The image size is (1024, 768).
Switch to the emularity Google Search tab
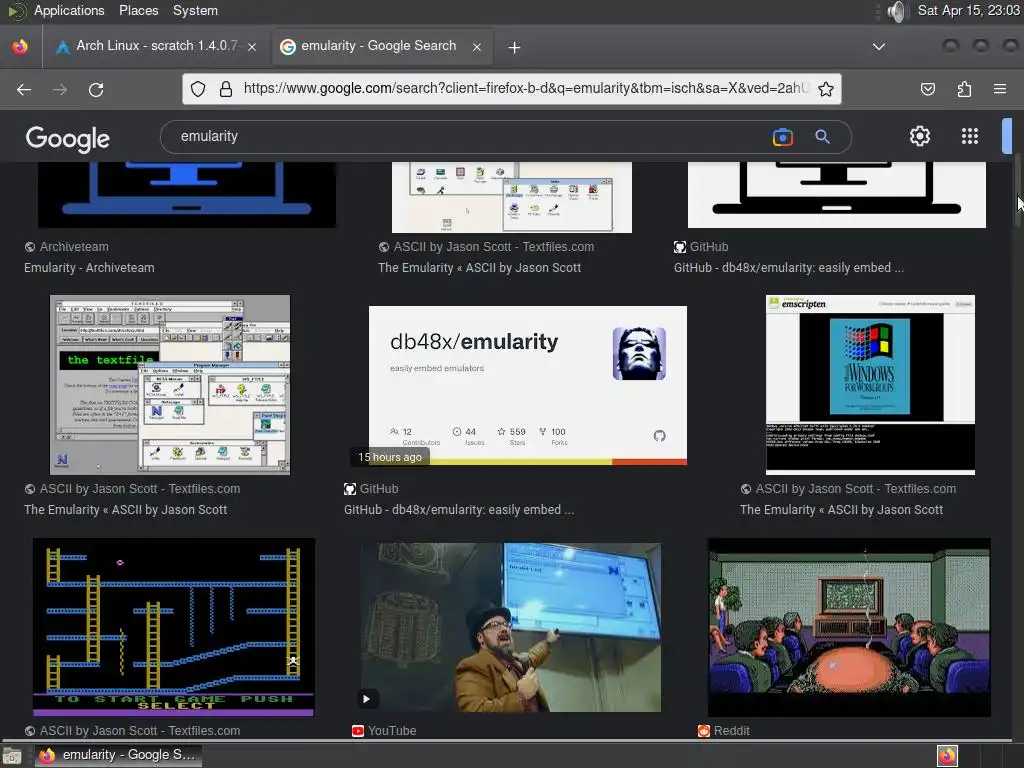point(380,46)
